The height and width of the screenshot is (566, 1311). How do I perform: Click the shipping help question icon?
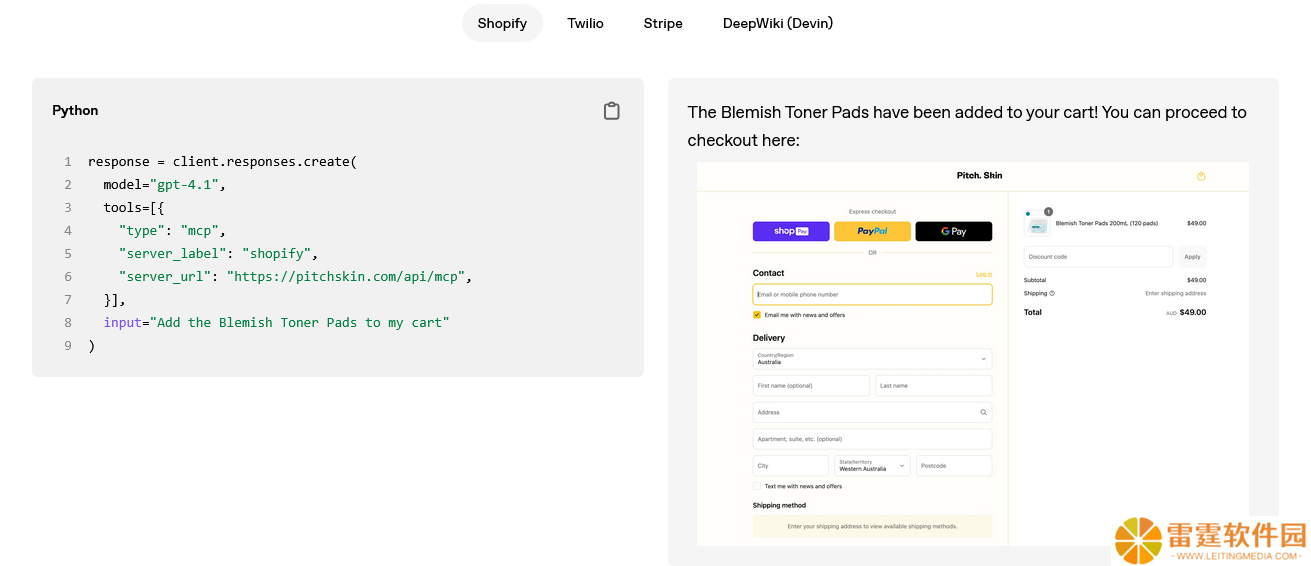point(1052,293)
